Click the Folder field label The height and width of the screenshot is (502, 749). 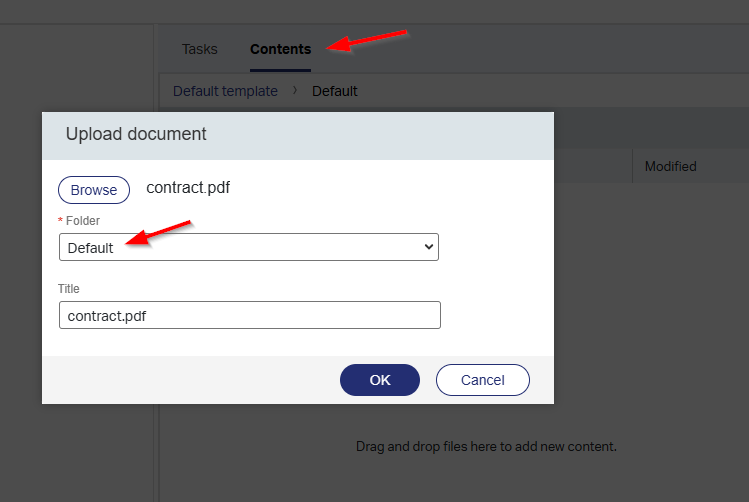click(83, 220)
